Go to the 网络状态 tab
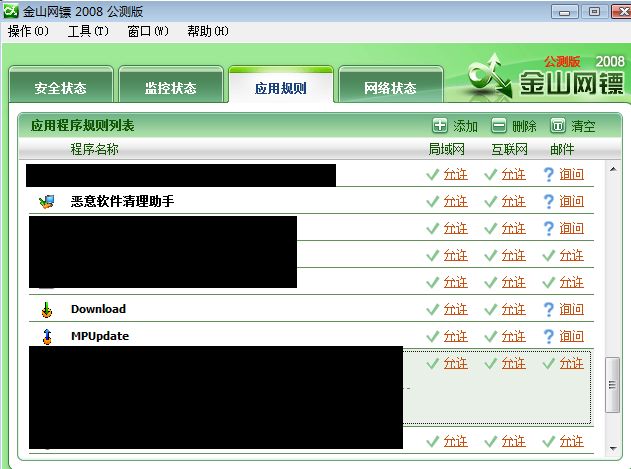631x469 pixels. [x=390, y=84]
